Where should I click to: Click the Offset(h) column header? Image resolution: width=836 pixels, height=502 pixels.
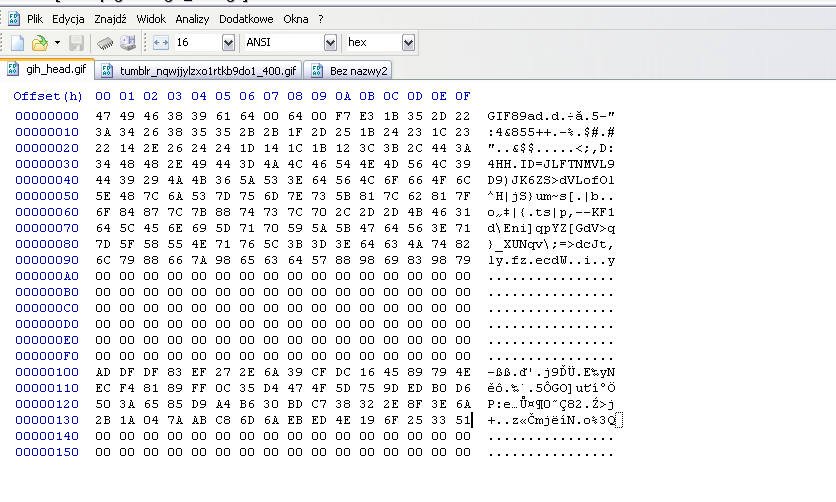click(x=48, y=96)
